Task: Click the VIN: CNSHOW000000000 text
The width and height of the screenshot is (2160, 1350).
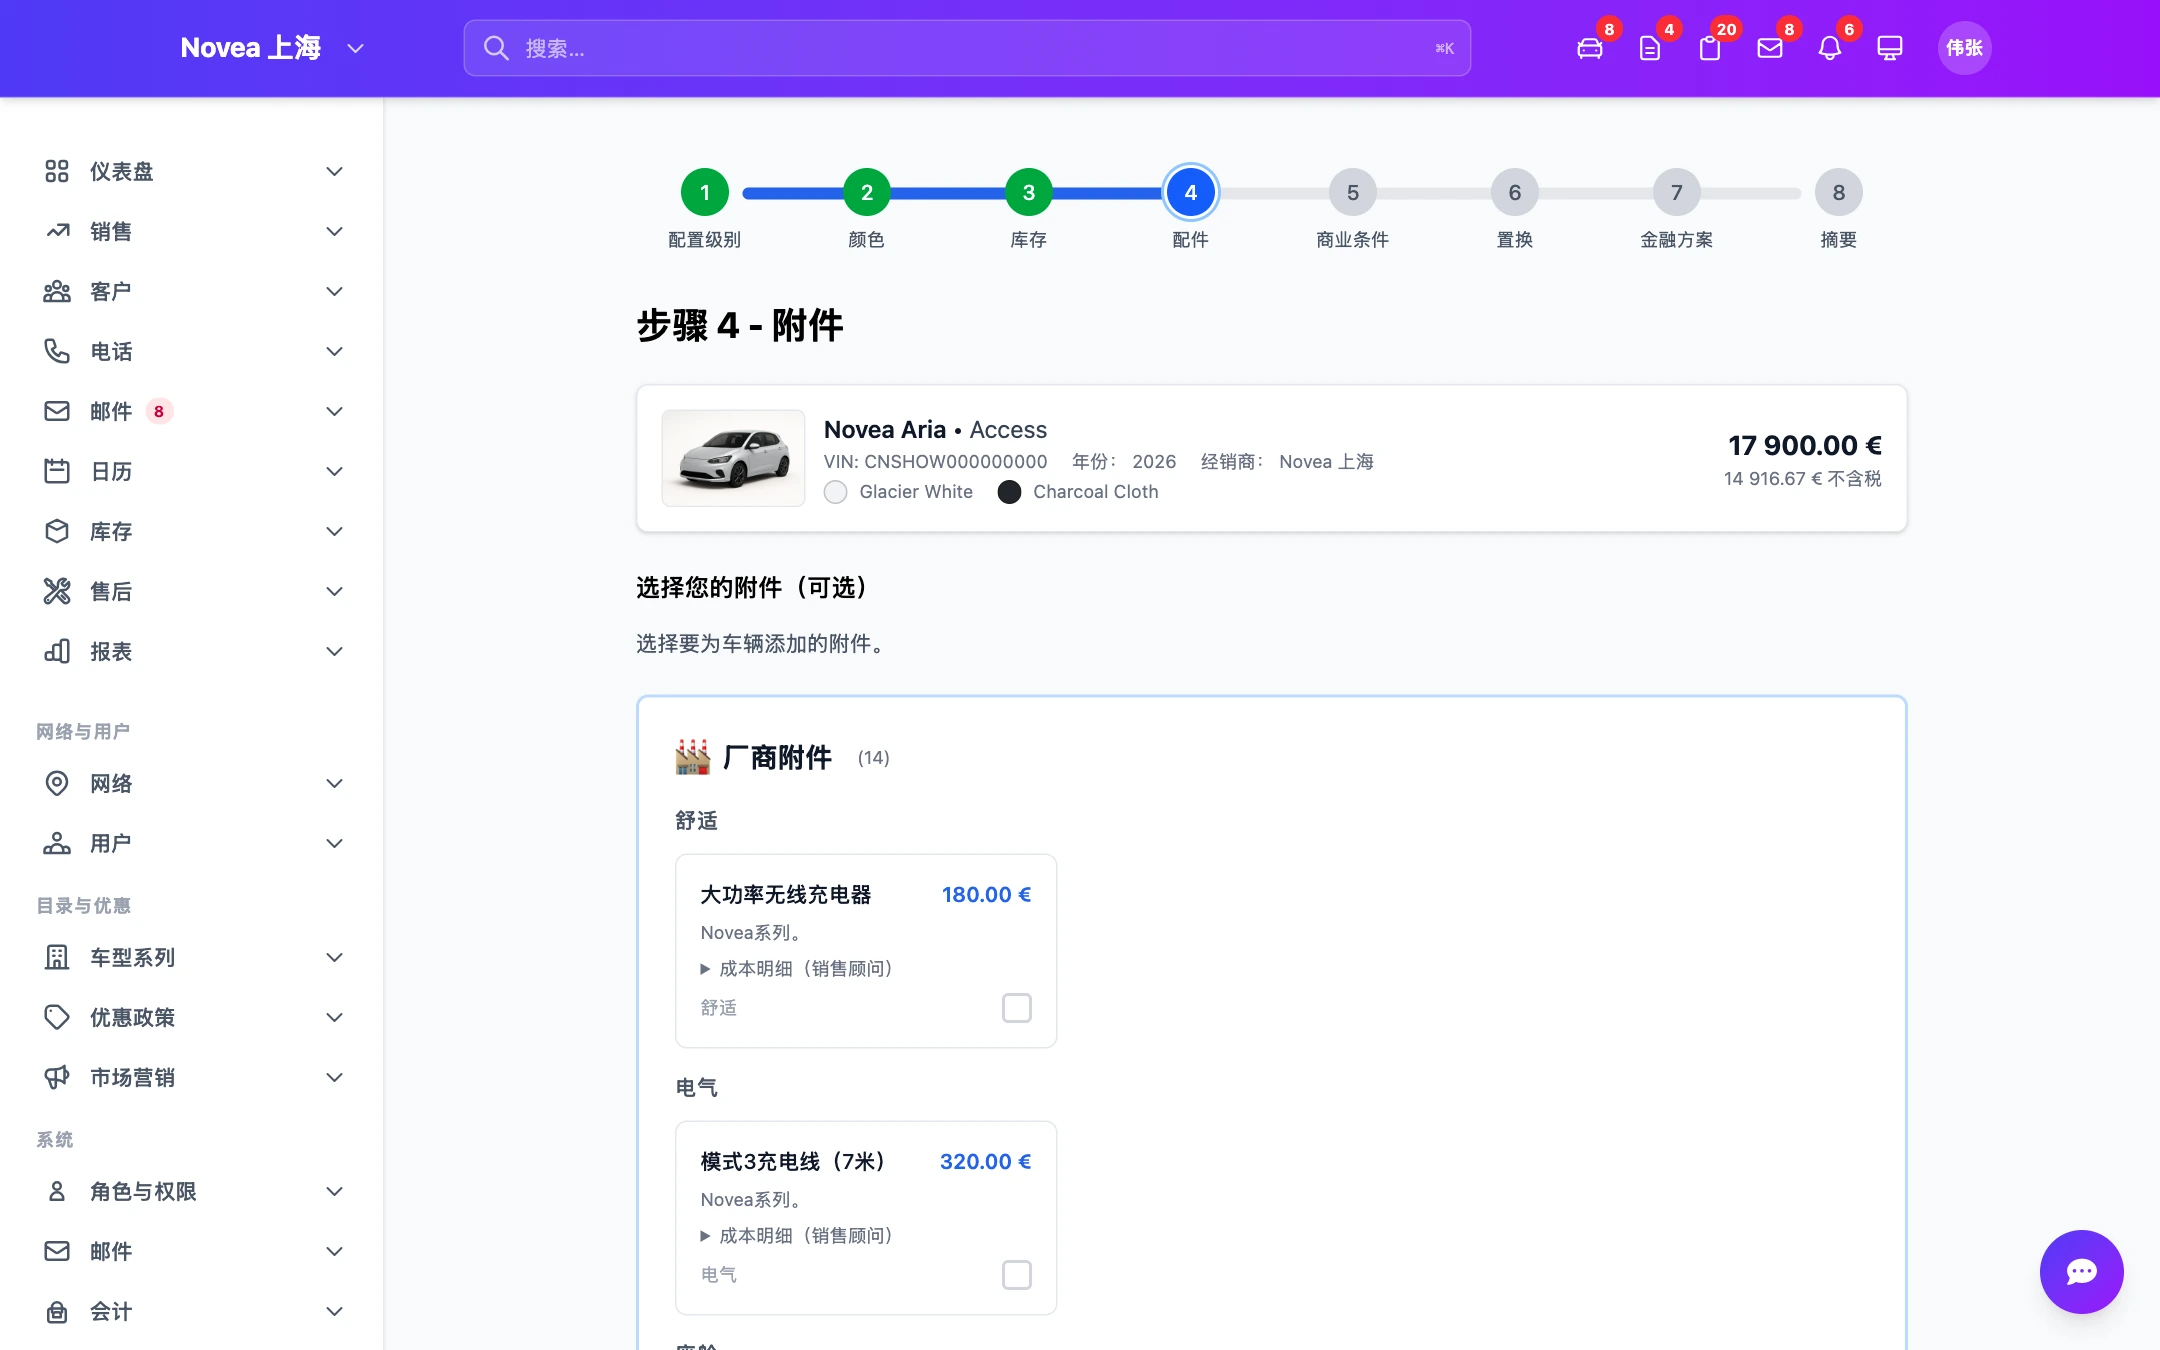Action: point(935,462)
